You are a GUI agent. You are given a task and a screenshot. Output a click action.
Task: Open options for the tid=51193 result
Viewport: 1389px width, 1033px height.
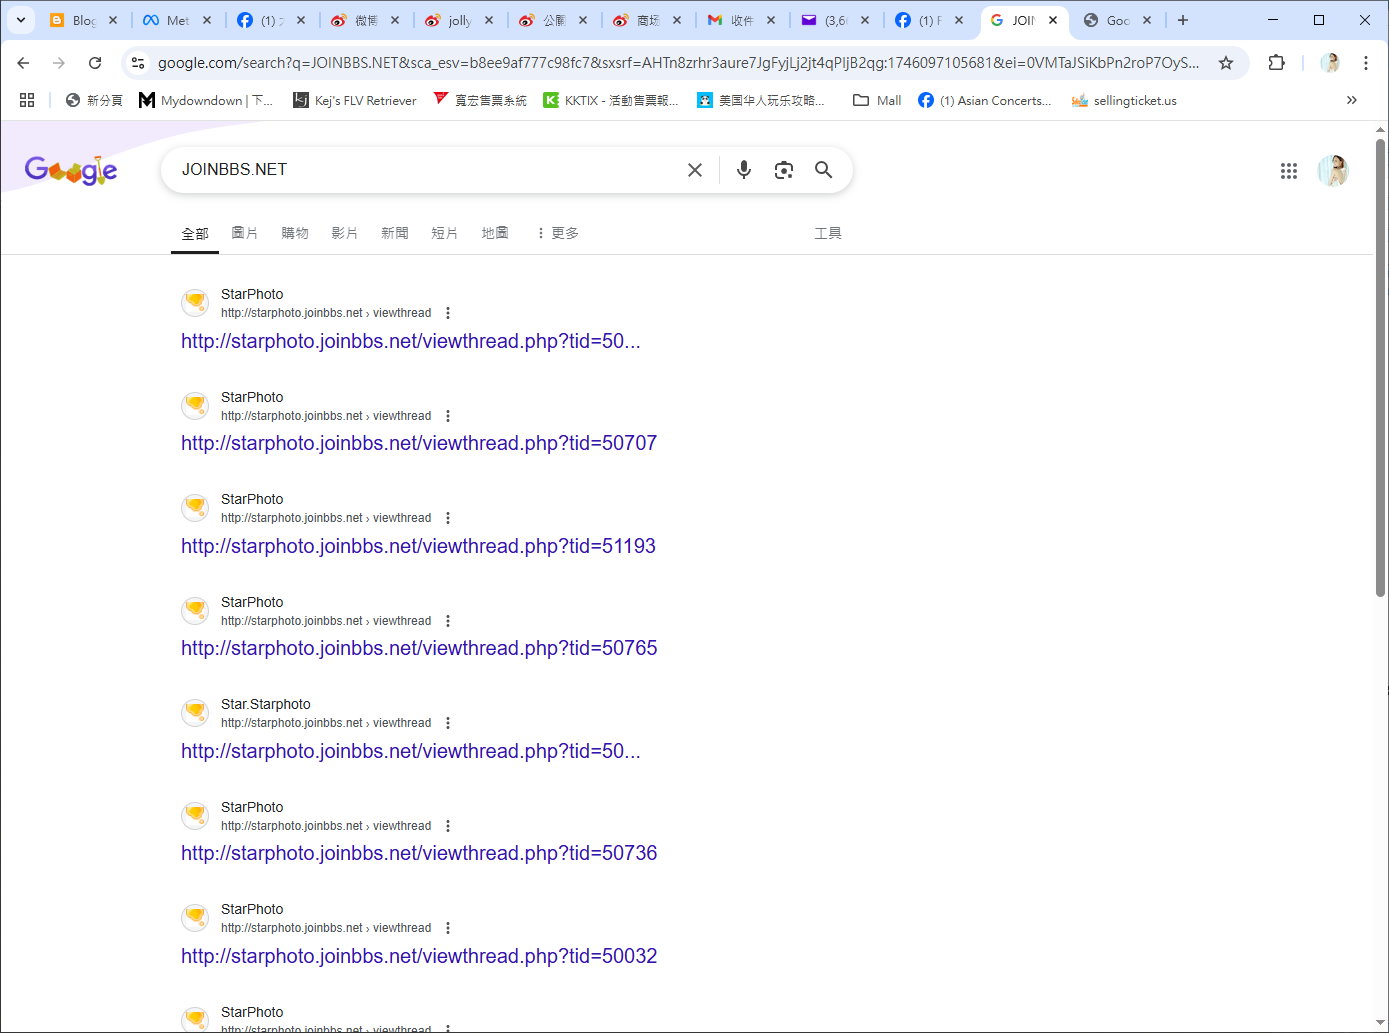pos(448,518)
